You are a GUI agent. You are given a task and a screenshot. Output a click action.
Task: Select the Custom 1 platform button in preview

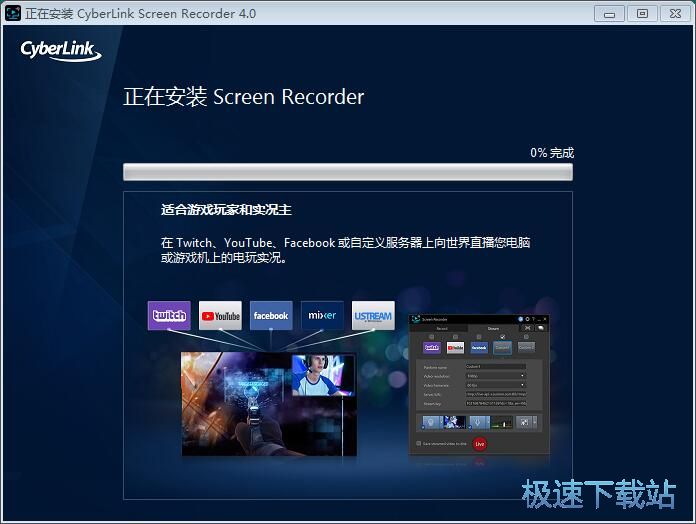point(502,347)
